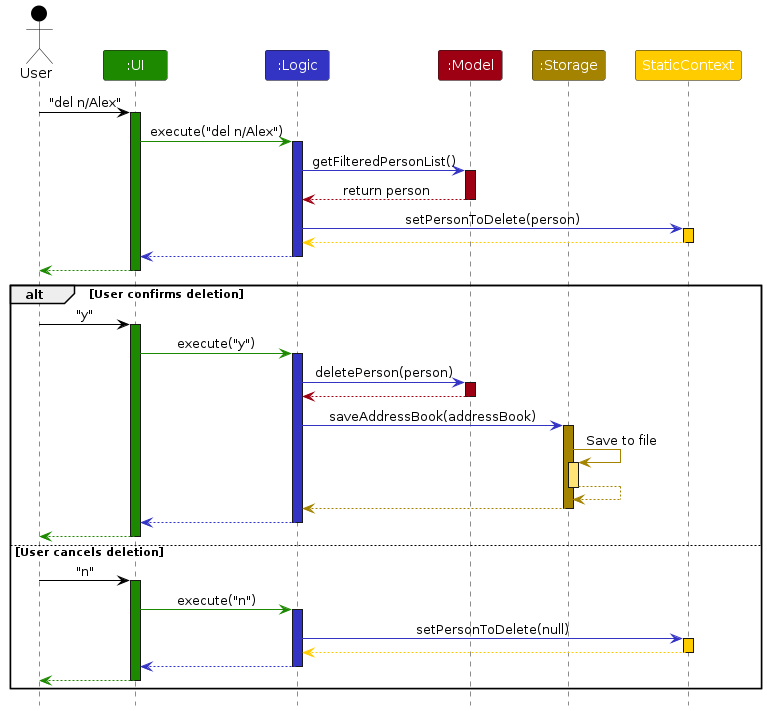Screen dimensions: 767x711
Task: Select the green :UI participant box
Action: click(135, 65)
